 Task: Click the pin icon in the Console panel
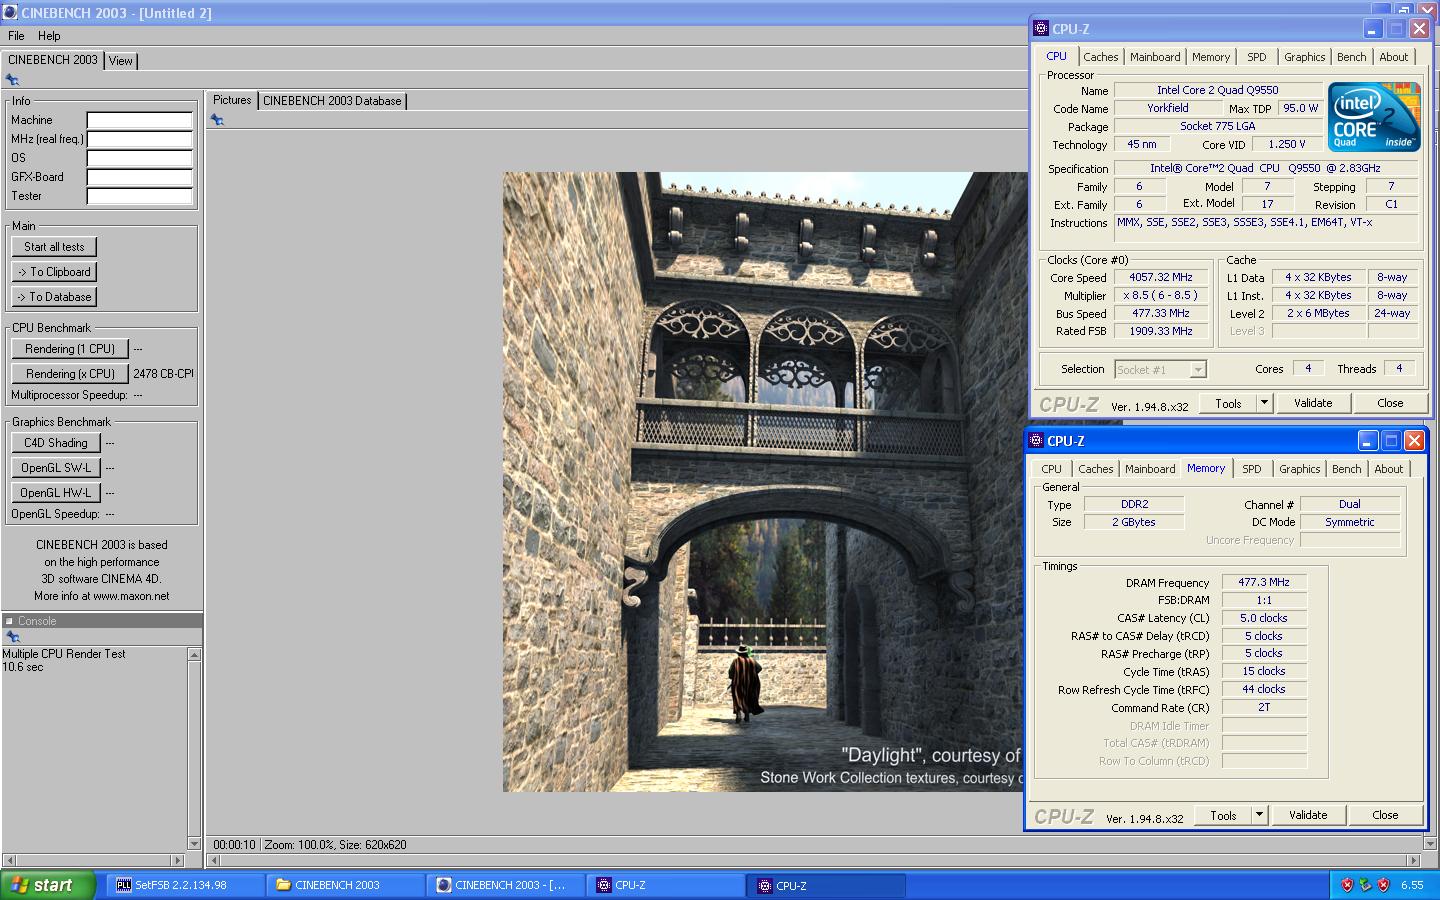tap(12, 637)
